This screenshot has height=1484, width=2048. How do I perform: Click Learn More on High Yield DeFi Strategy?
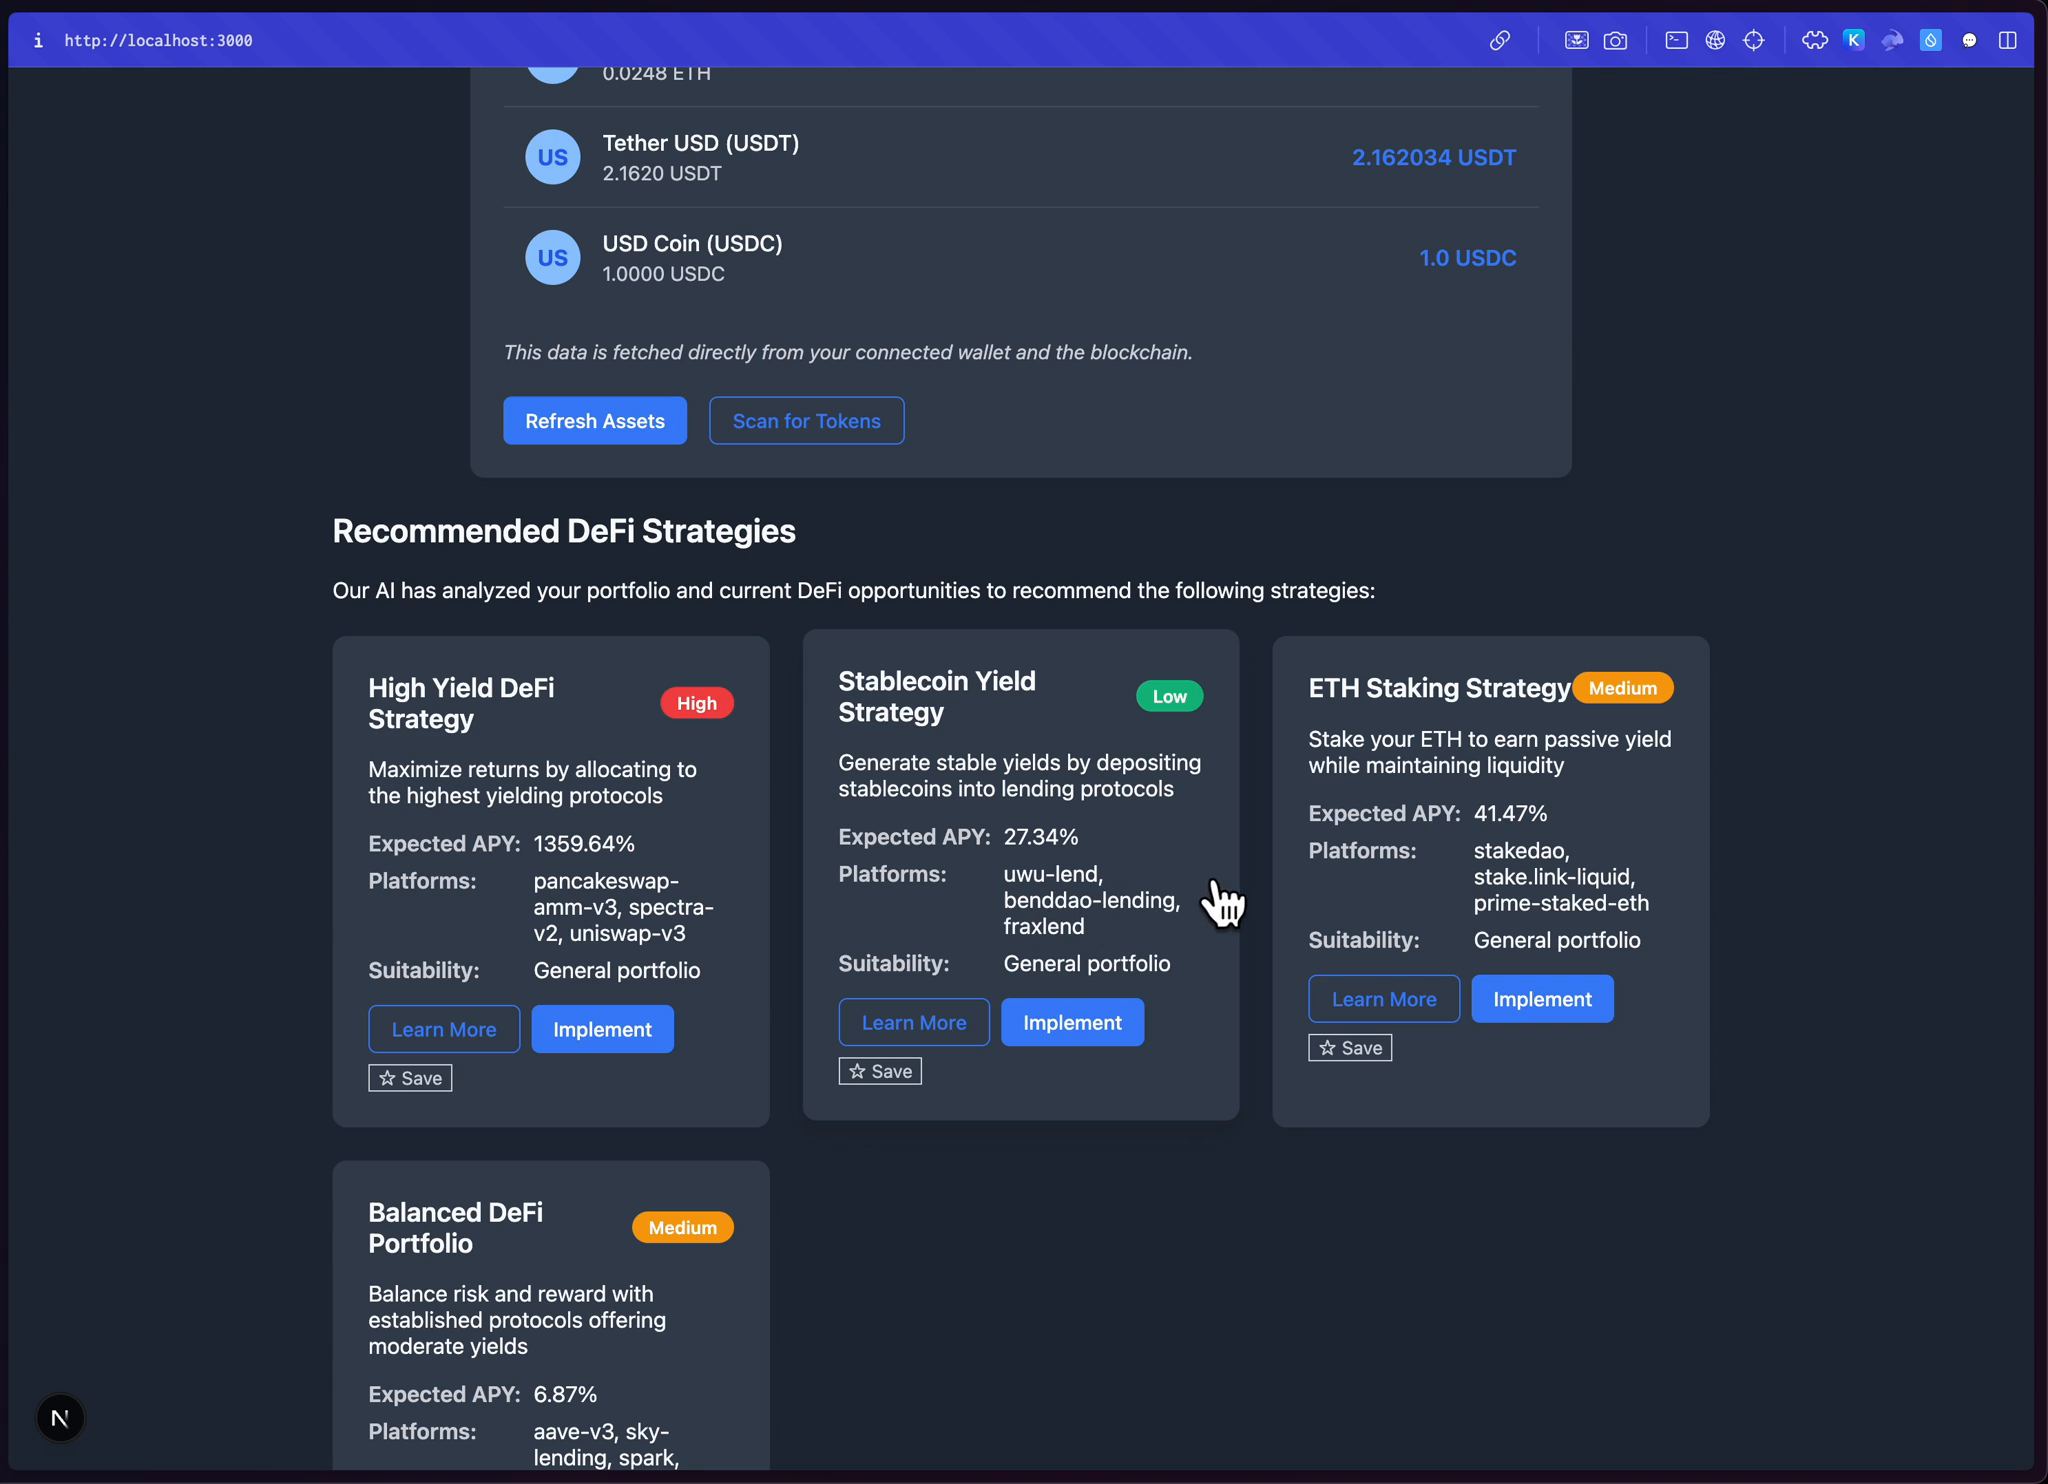tap(443, 1028)
